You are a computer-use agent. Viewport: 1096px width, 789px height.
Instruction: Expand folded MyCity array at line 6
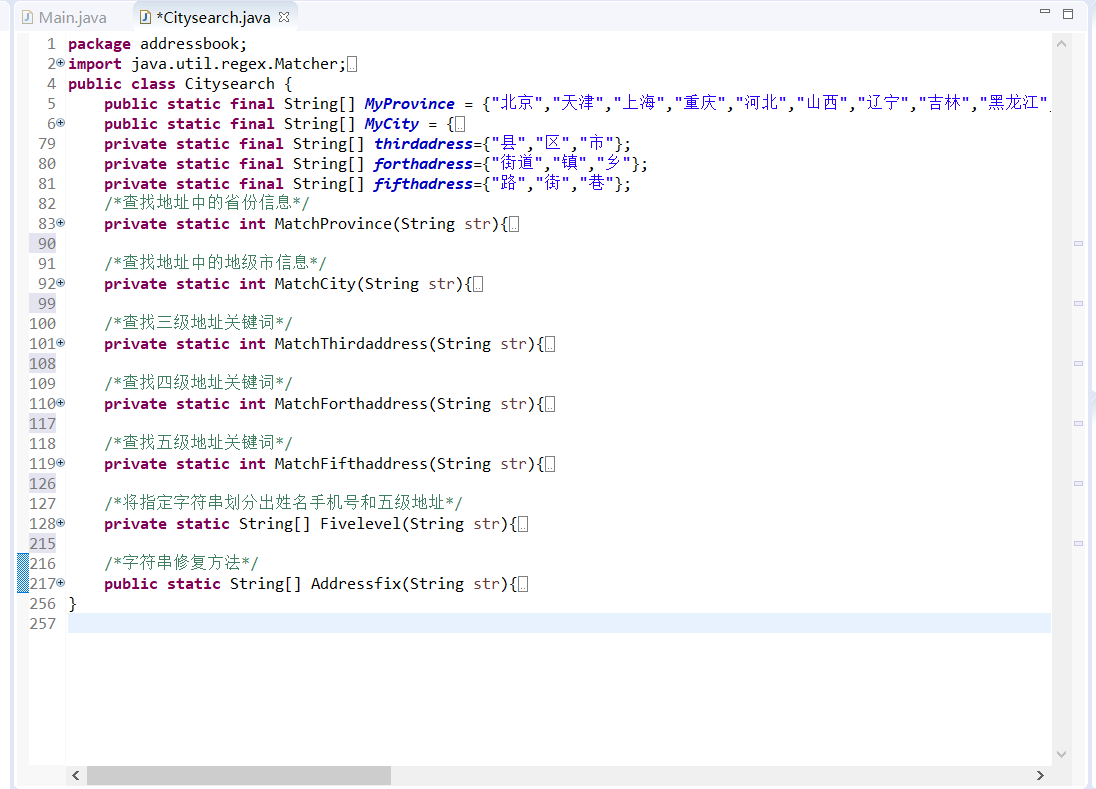[61, 123]
